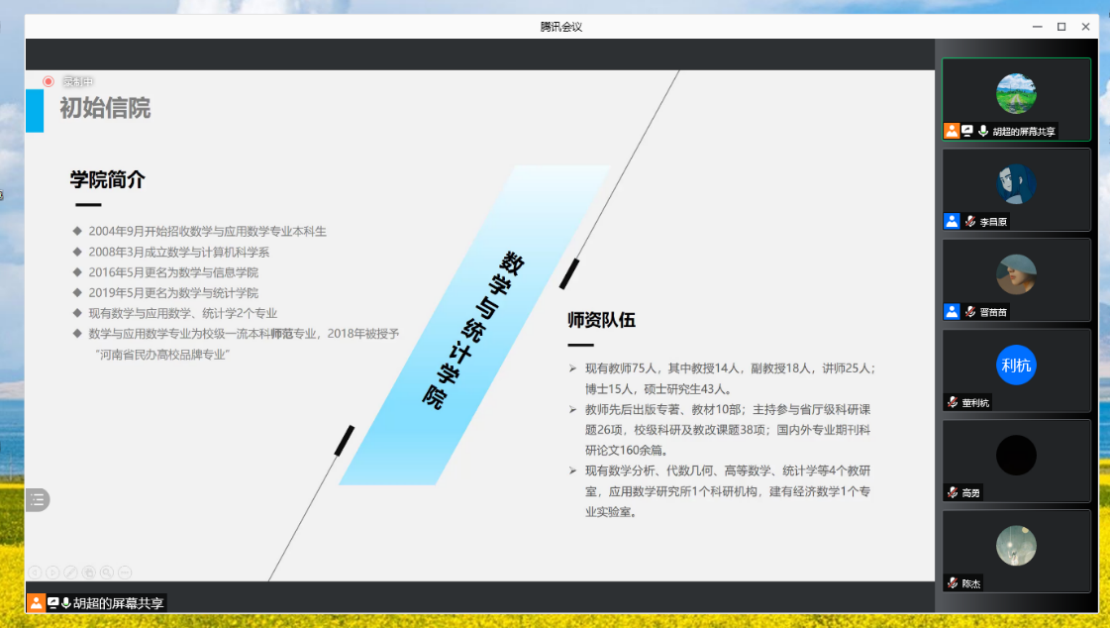Open the more options ellipsis on slide
Viewport: 1110px width, 628px height.
[x=125, y=572]
